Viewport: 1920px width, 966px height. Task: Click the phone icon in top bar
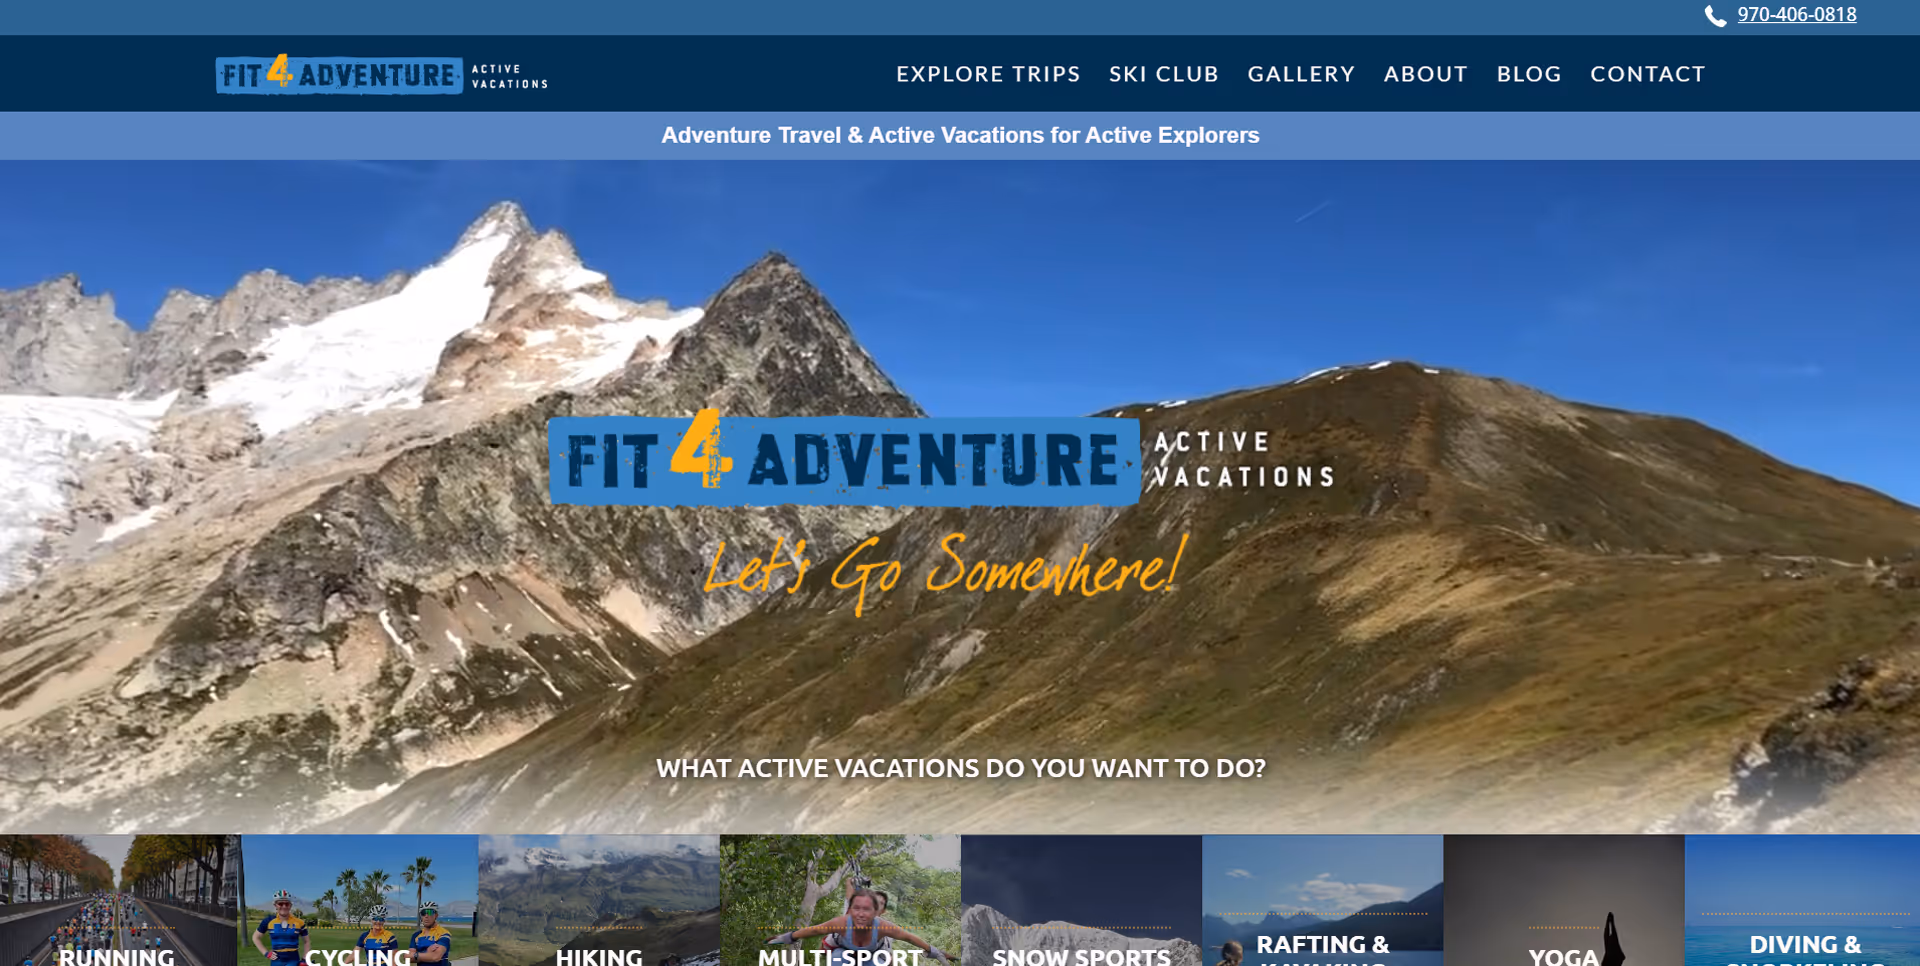point(1715,15)
